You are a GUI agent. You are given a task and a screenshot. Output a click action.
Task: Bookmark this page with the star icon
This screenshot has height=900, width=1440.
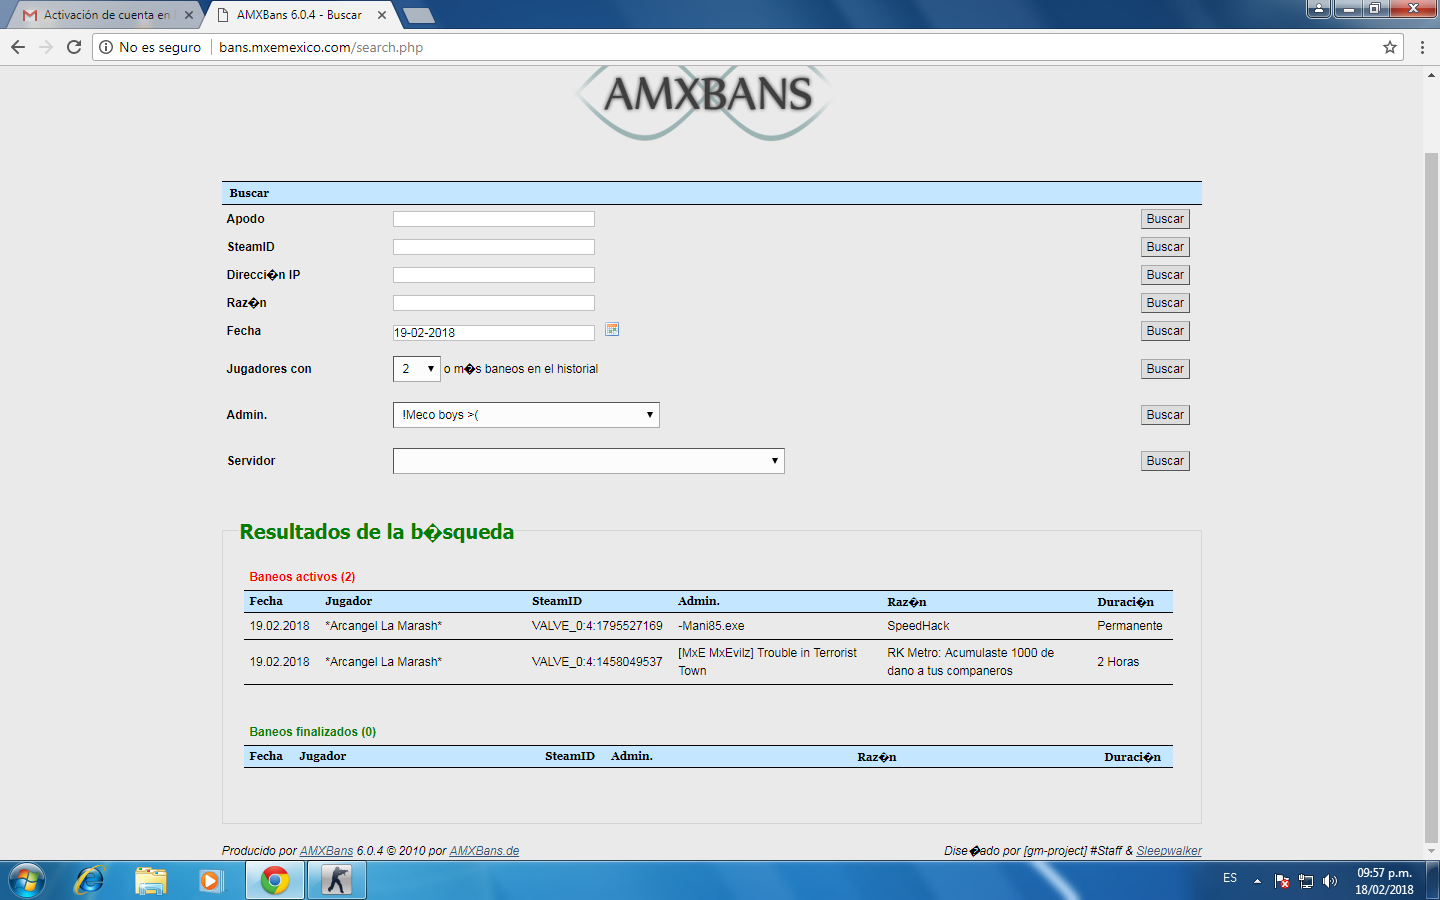click(1390, 47)
